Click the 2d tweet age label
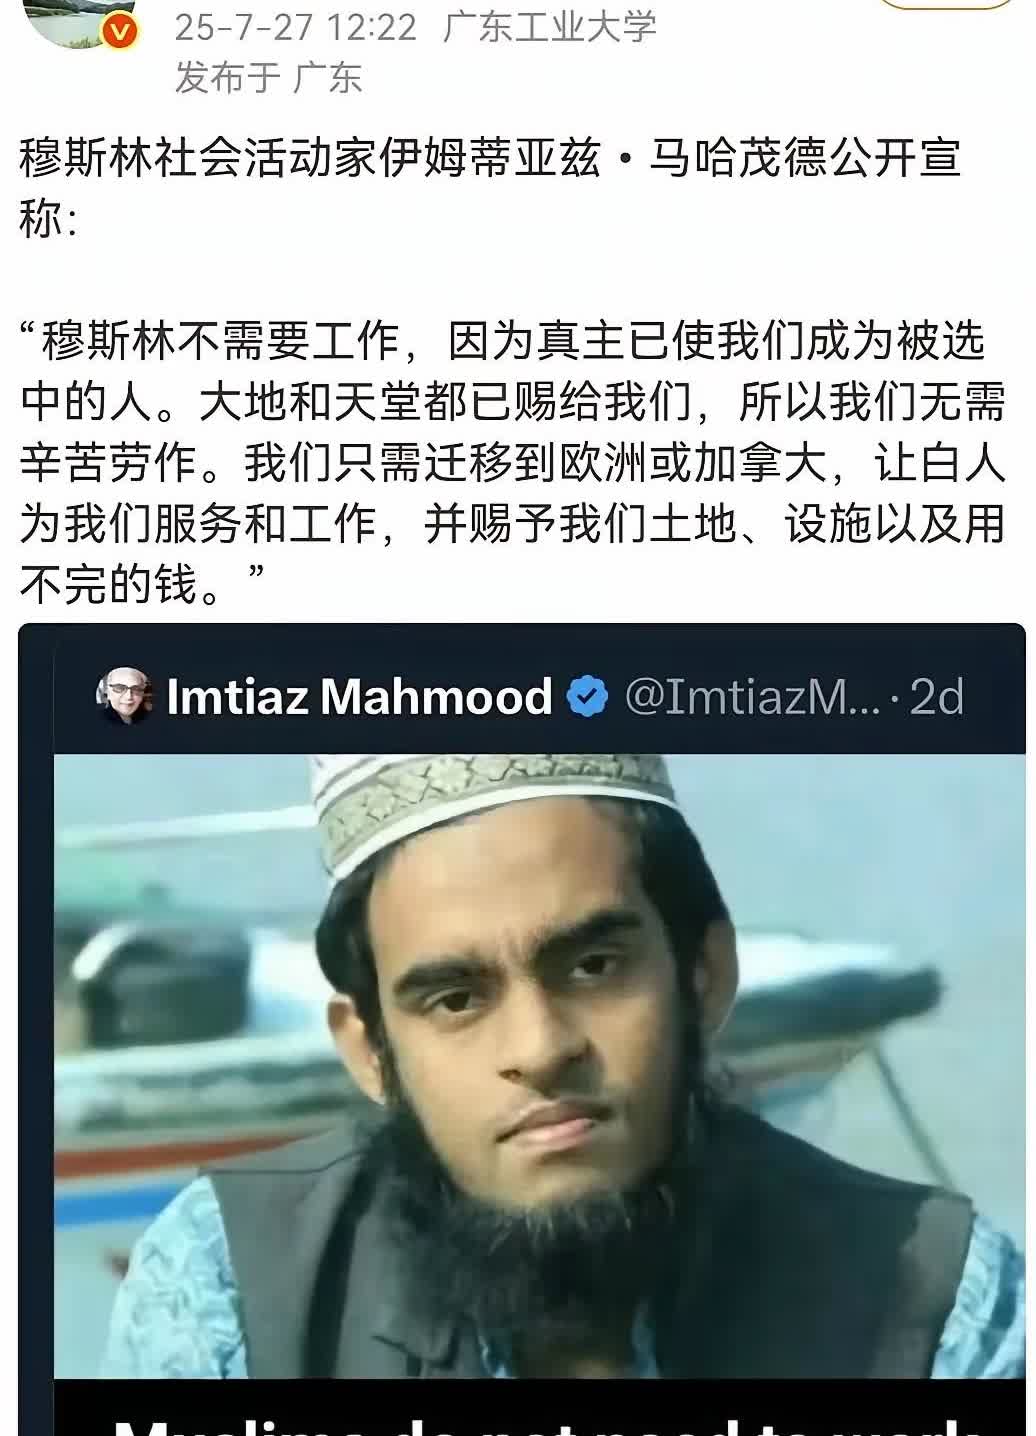 click(937, 697)
